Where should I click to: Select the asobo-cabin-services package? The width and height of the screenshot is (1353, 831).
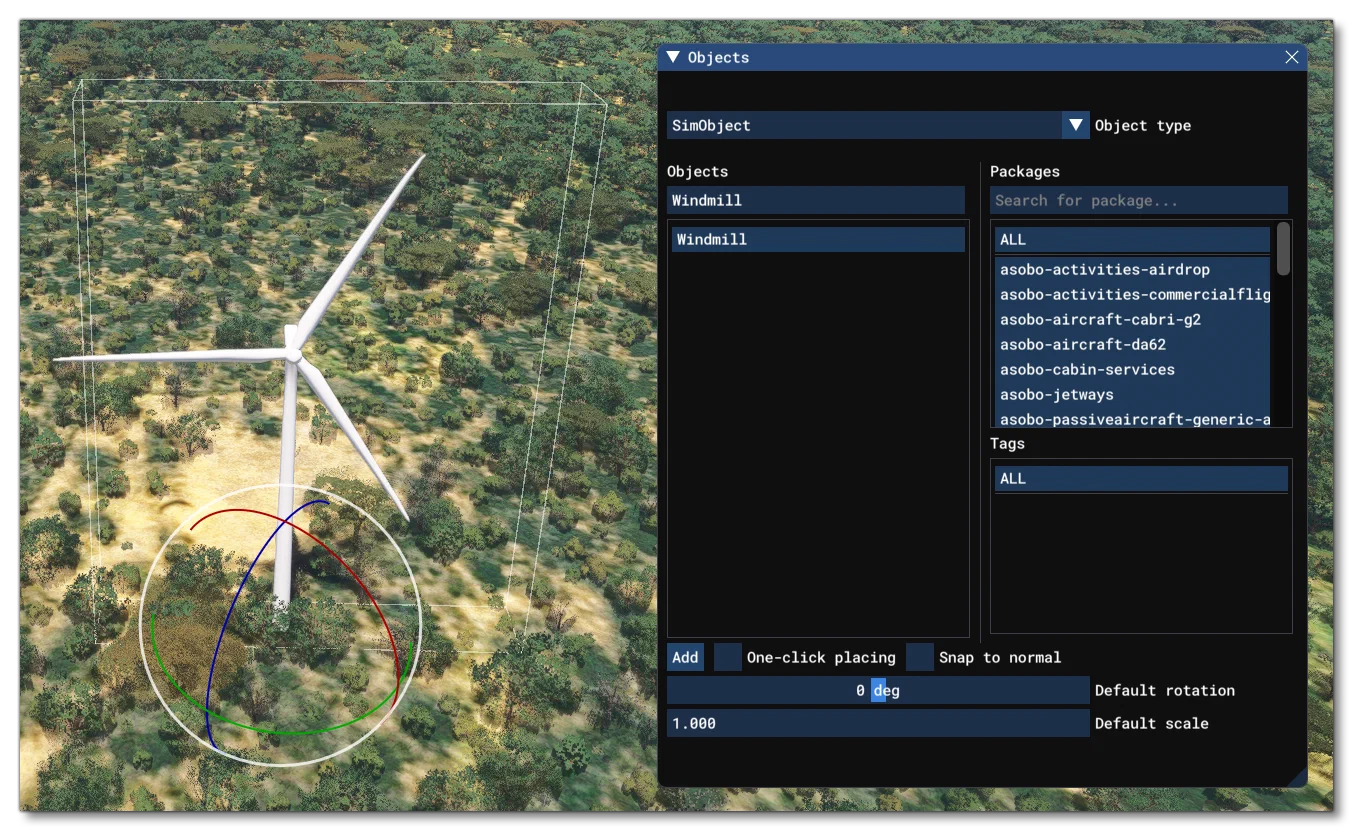pos(1132,370)
